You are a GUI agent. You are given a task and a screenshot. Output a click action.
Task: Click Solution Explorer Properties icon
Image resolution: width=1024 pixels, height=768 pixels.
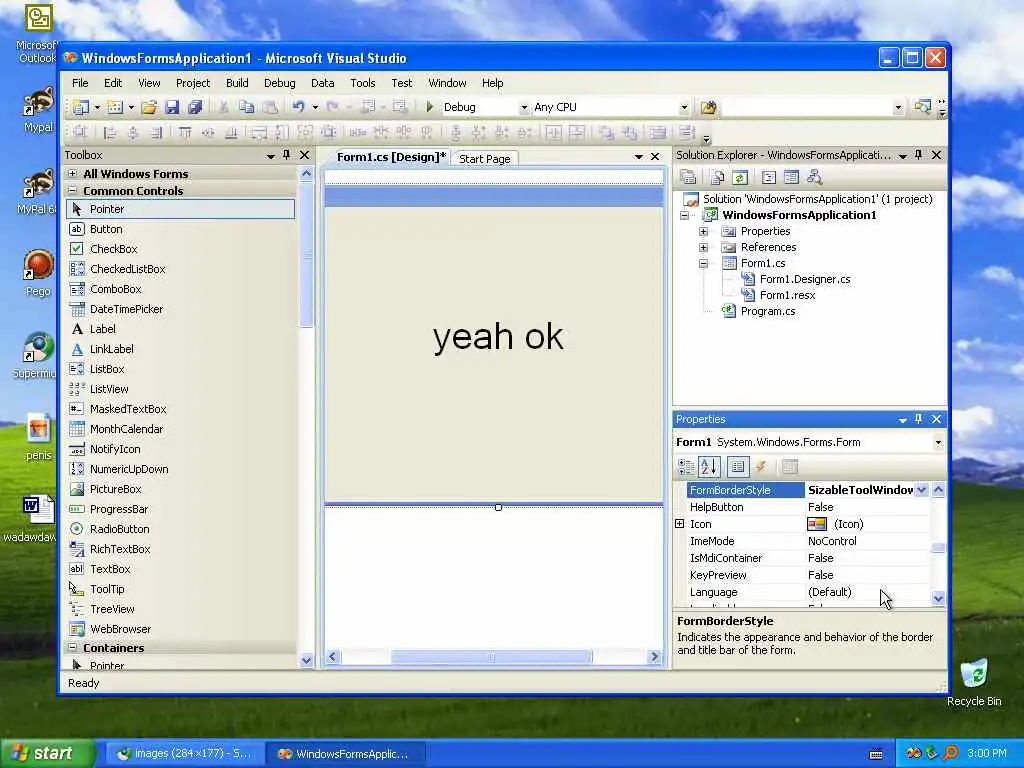coord(688,177)
